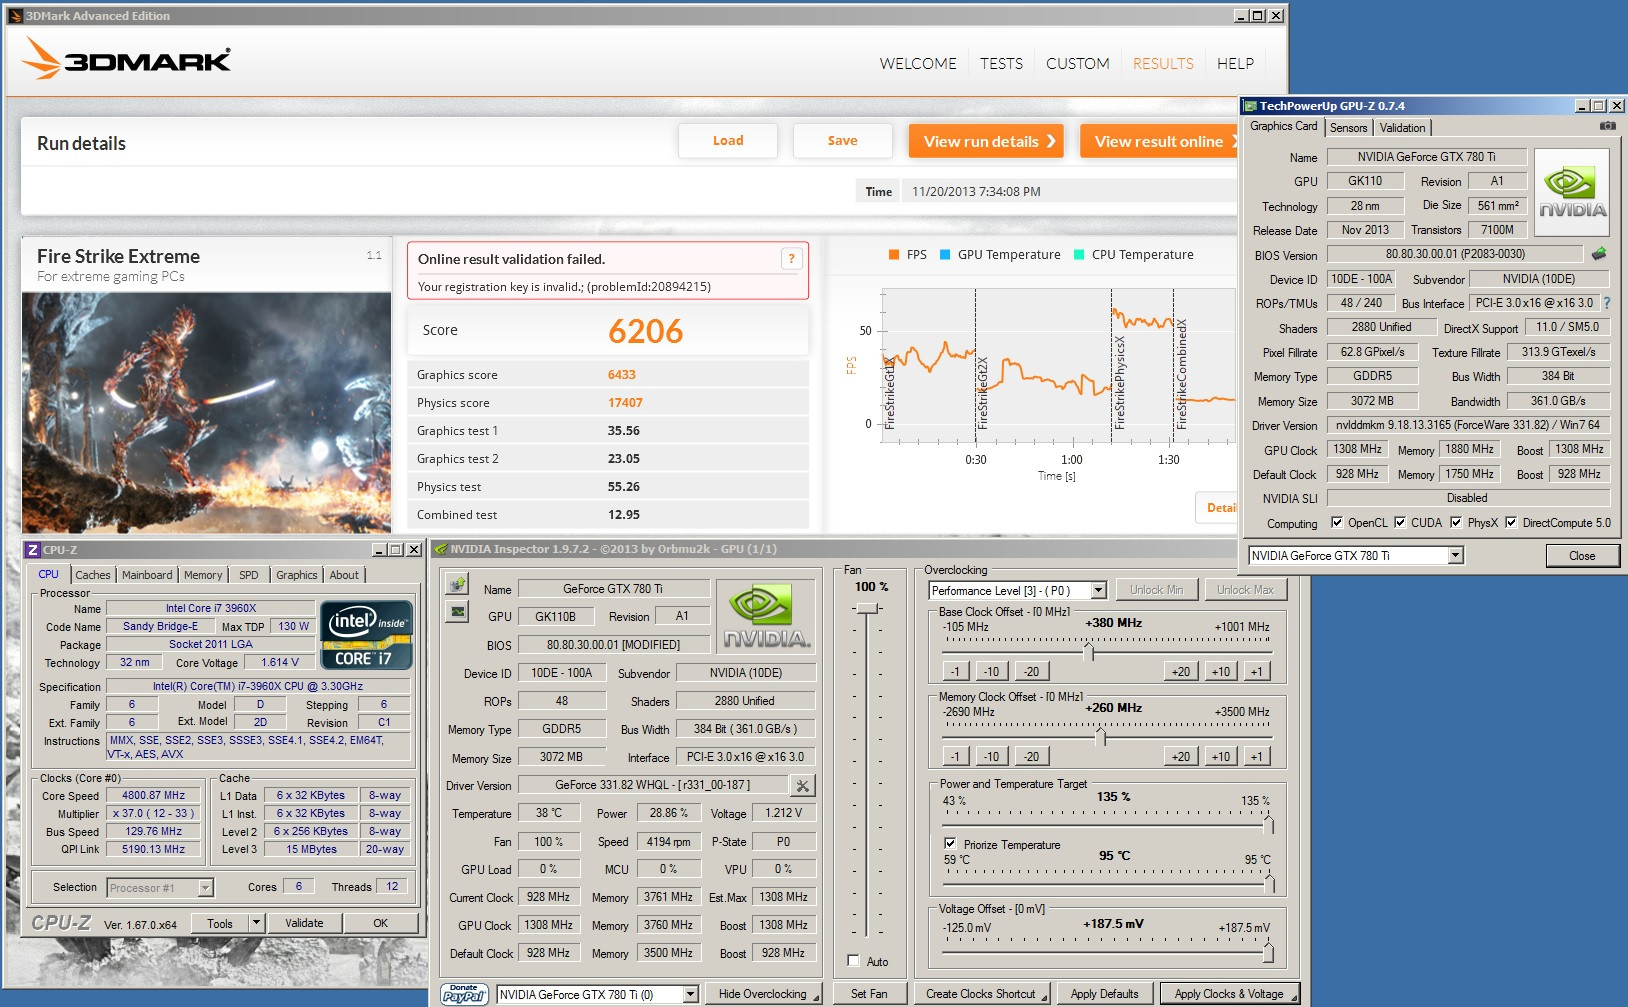Click the validation help question mark icon
The image size is (1628, 1007).
[x=791, y=259]
